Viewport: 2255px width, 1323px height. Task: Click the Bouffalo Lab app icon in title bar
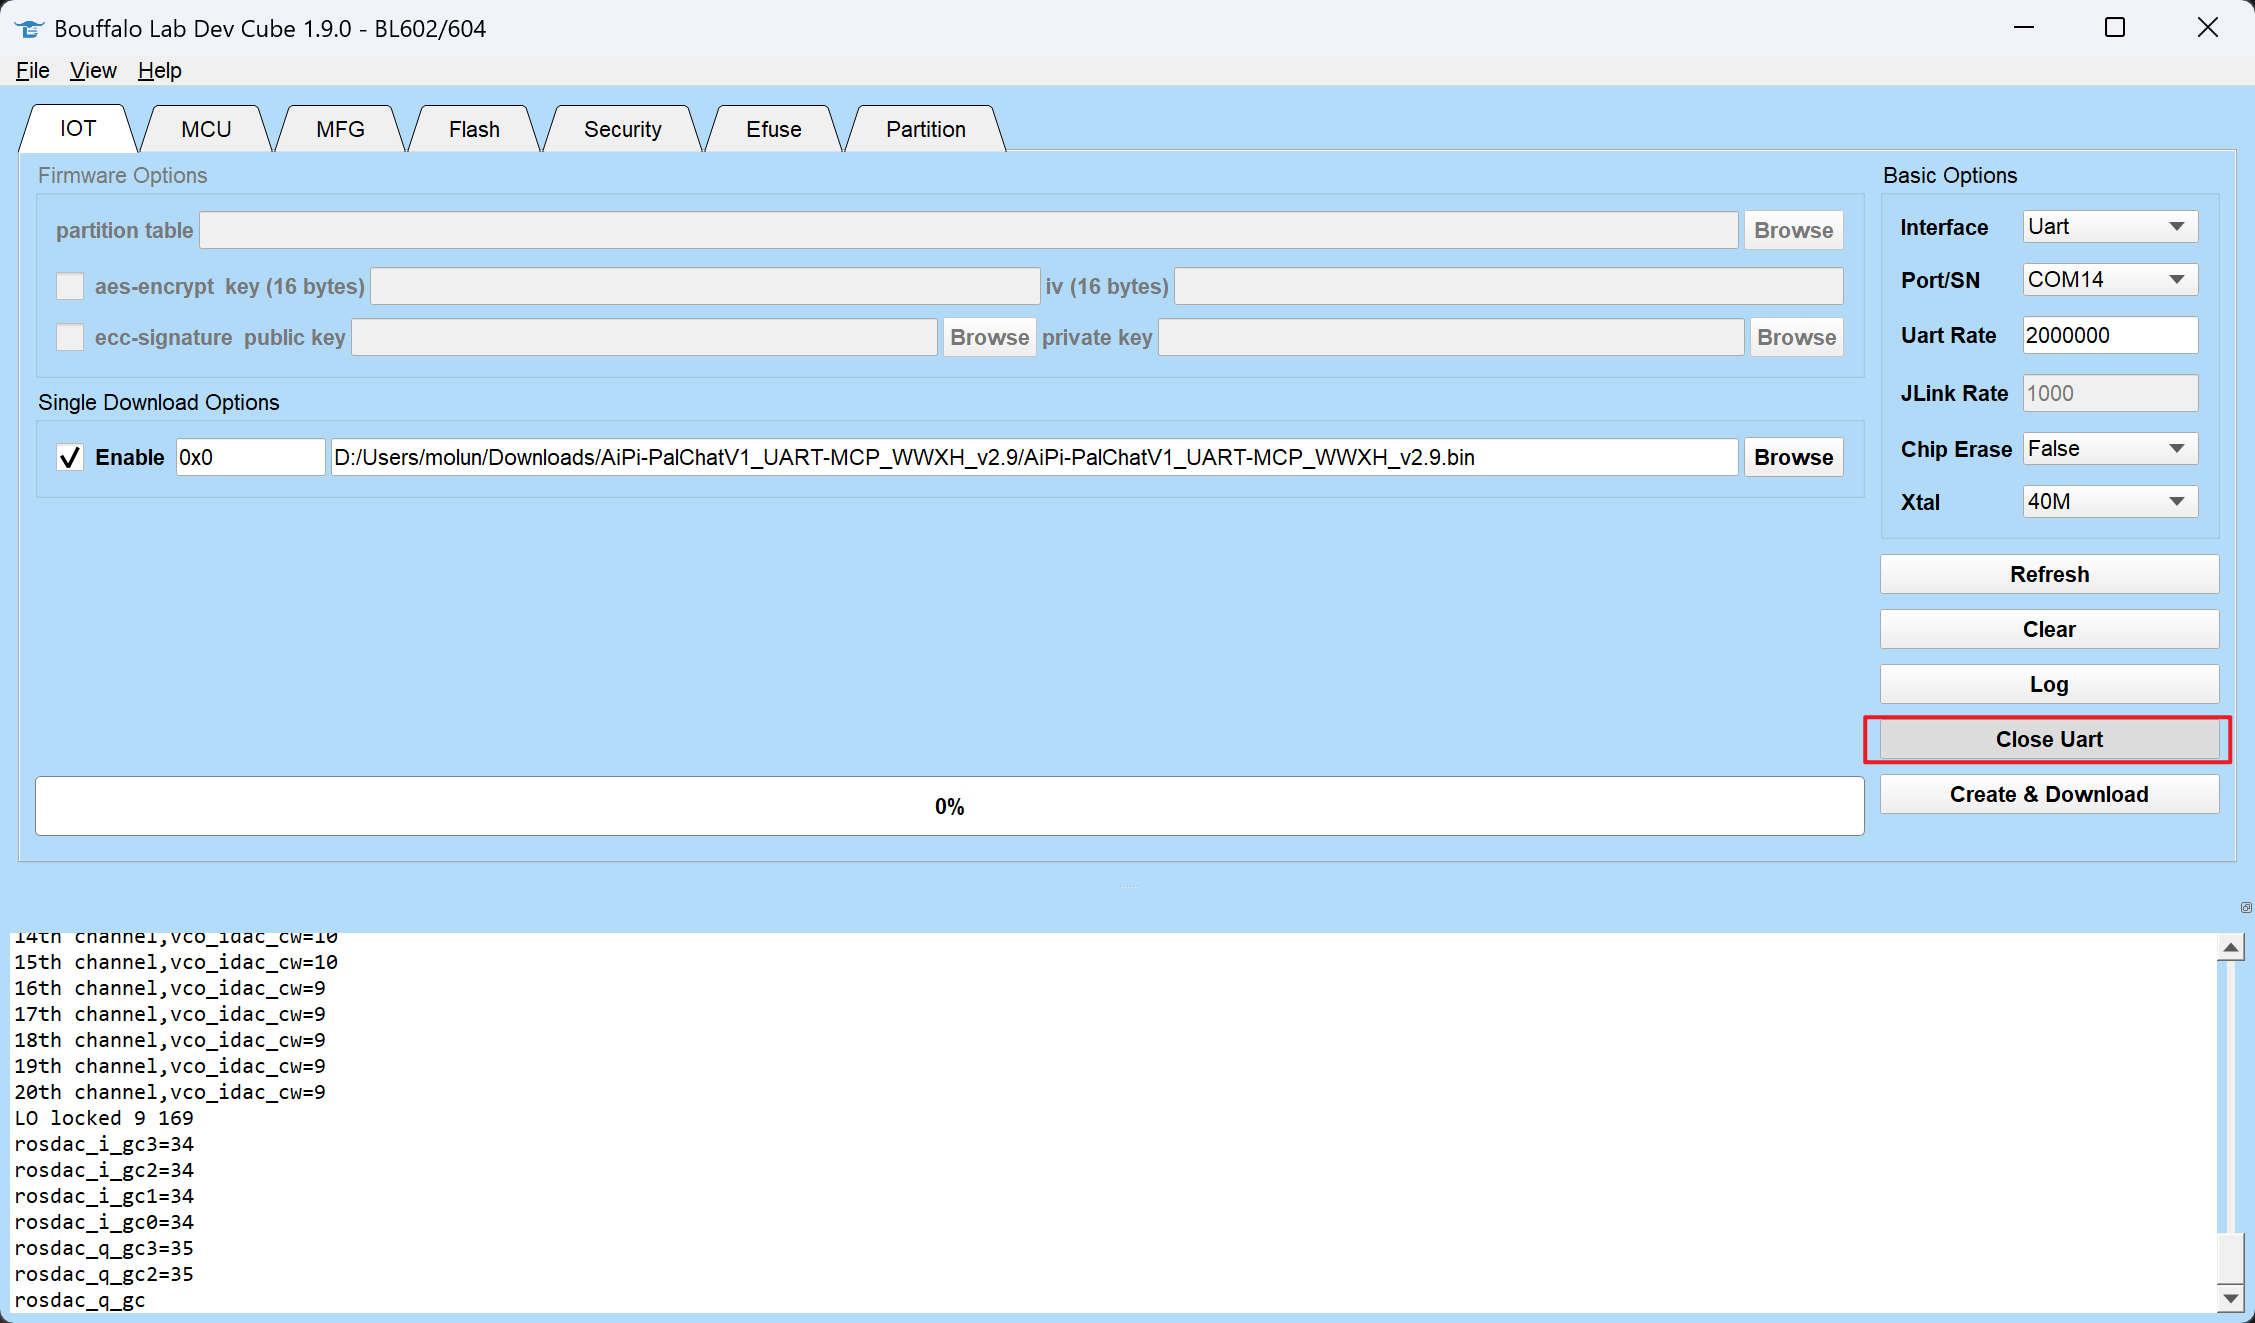click(x=29, y=28)
